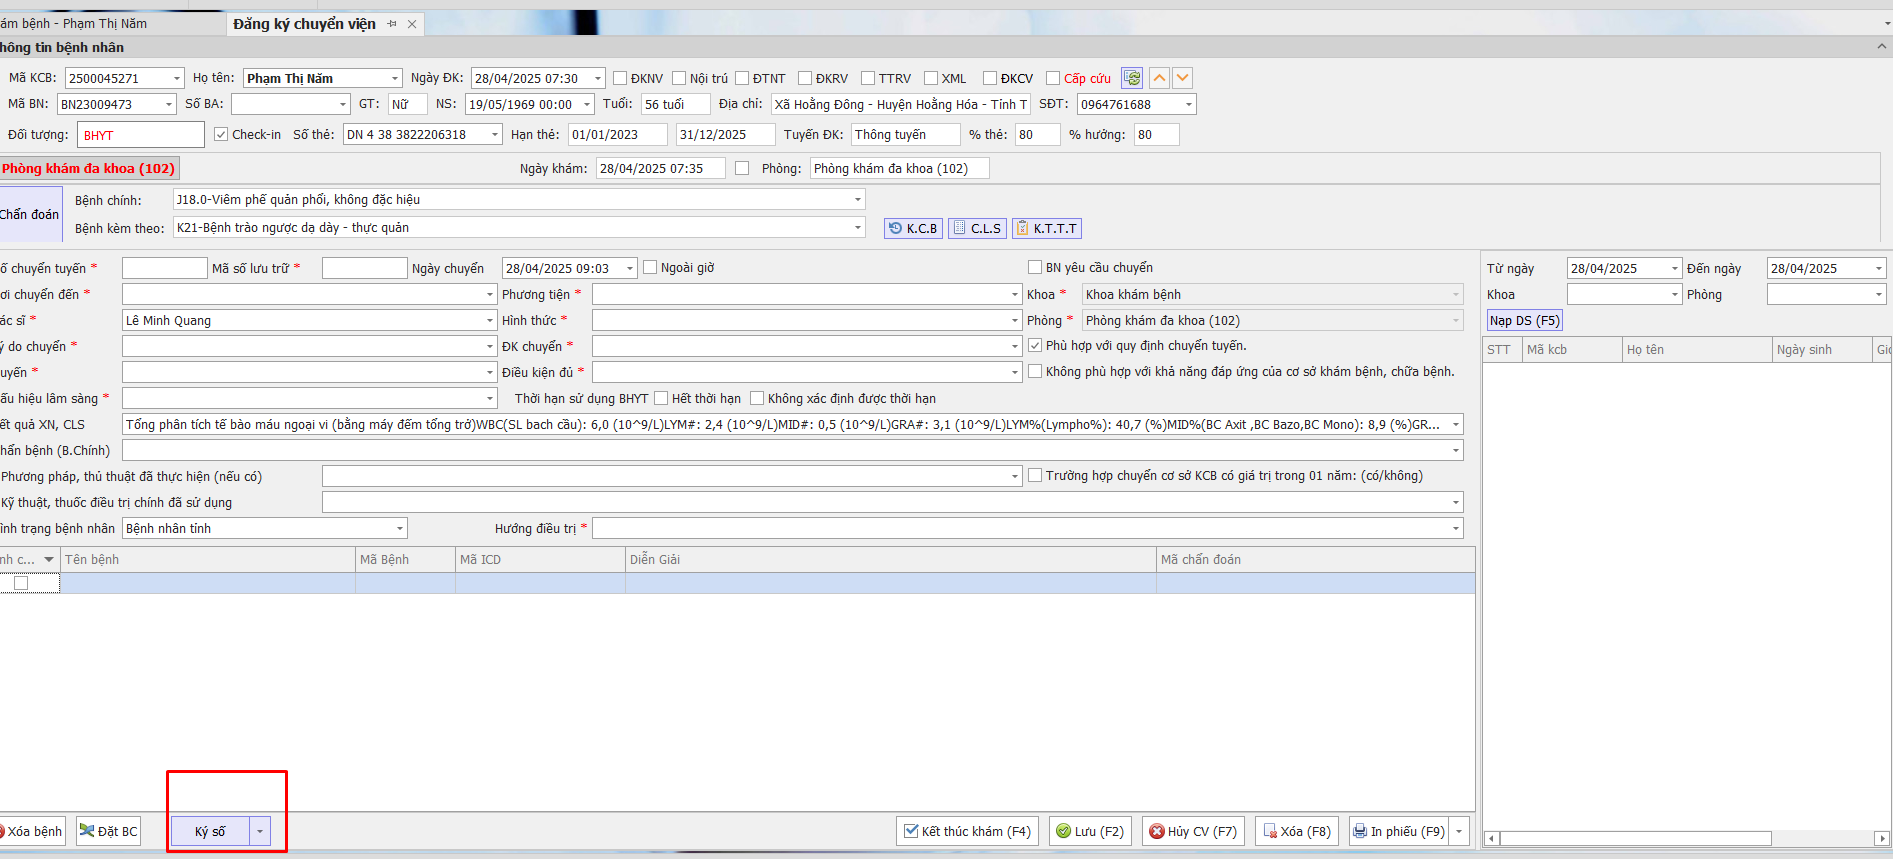Go to previous patient with up arrow

1159,78
